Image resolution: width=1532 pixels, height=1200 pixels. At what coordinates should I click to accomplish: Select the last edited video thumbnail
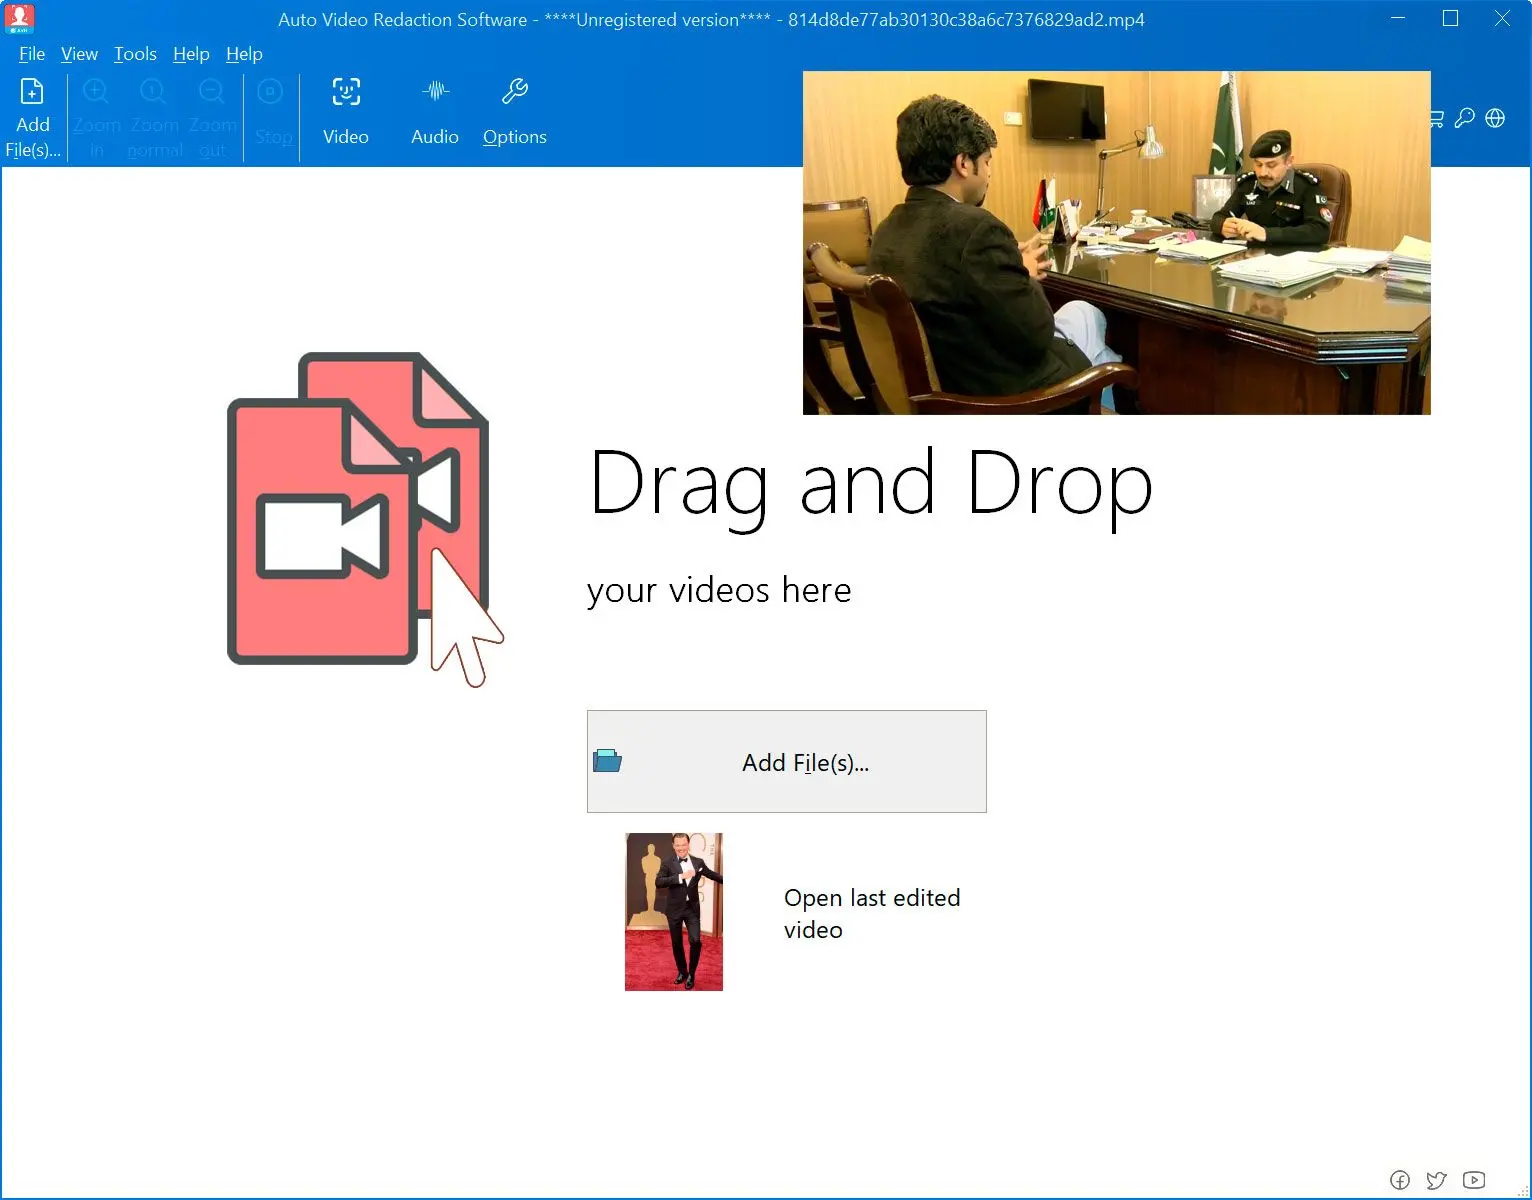point(673,912)
